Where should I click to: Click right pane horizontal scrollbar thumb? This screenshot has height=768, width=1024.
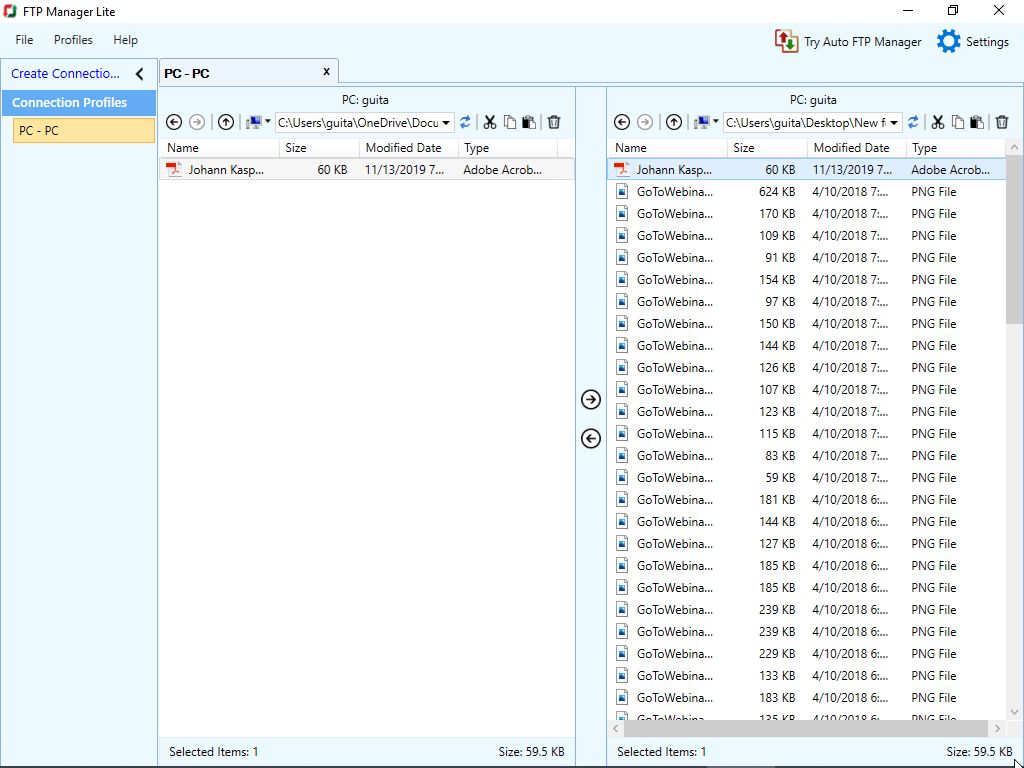click(806, 728)
